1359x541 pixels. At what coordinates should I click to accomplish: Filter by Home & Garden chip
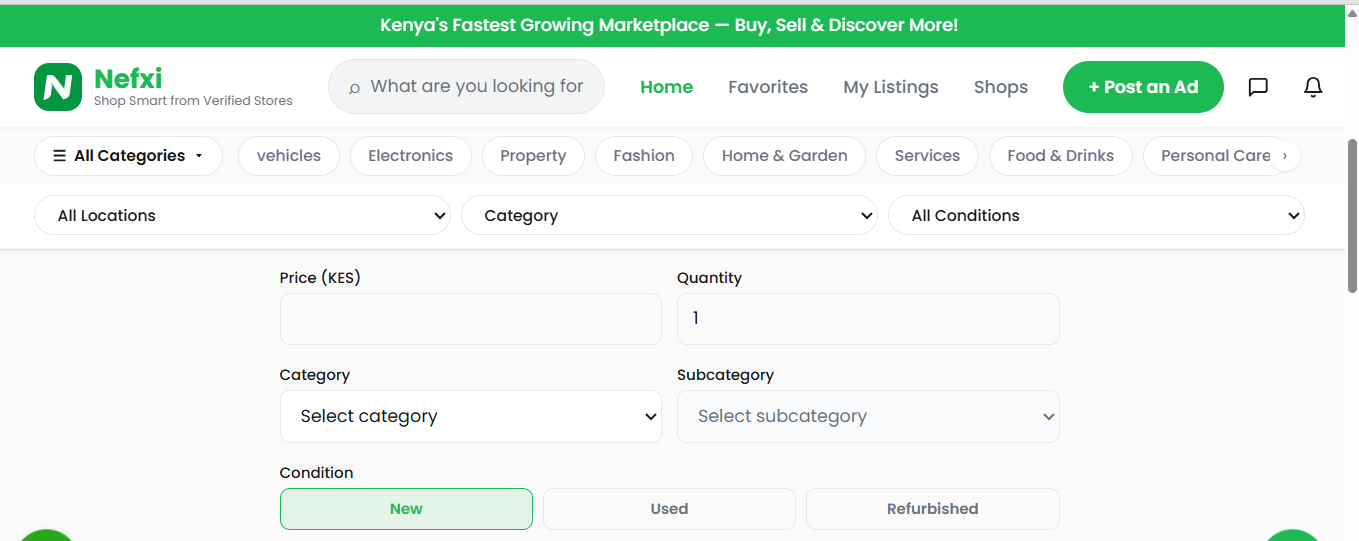[785, 156]
